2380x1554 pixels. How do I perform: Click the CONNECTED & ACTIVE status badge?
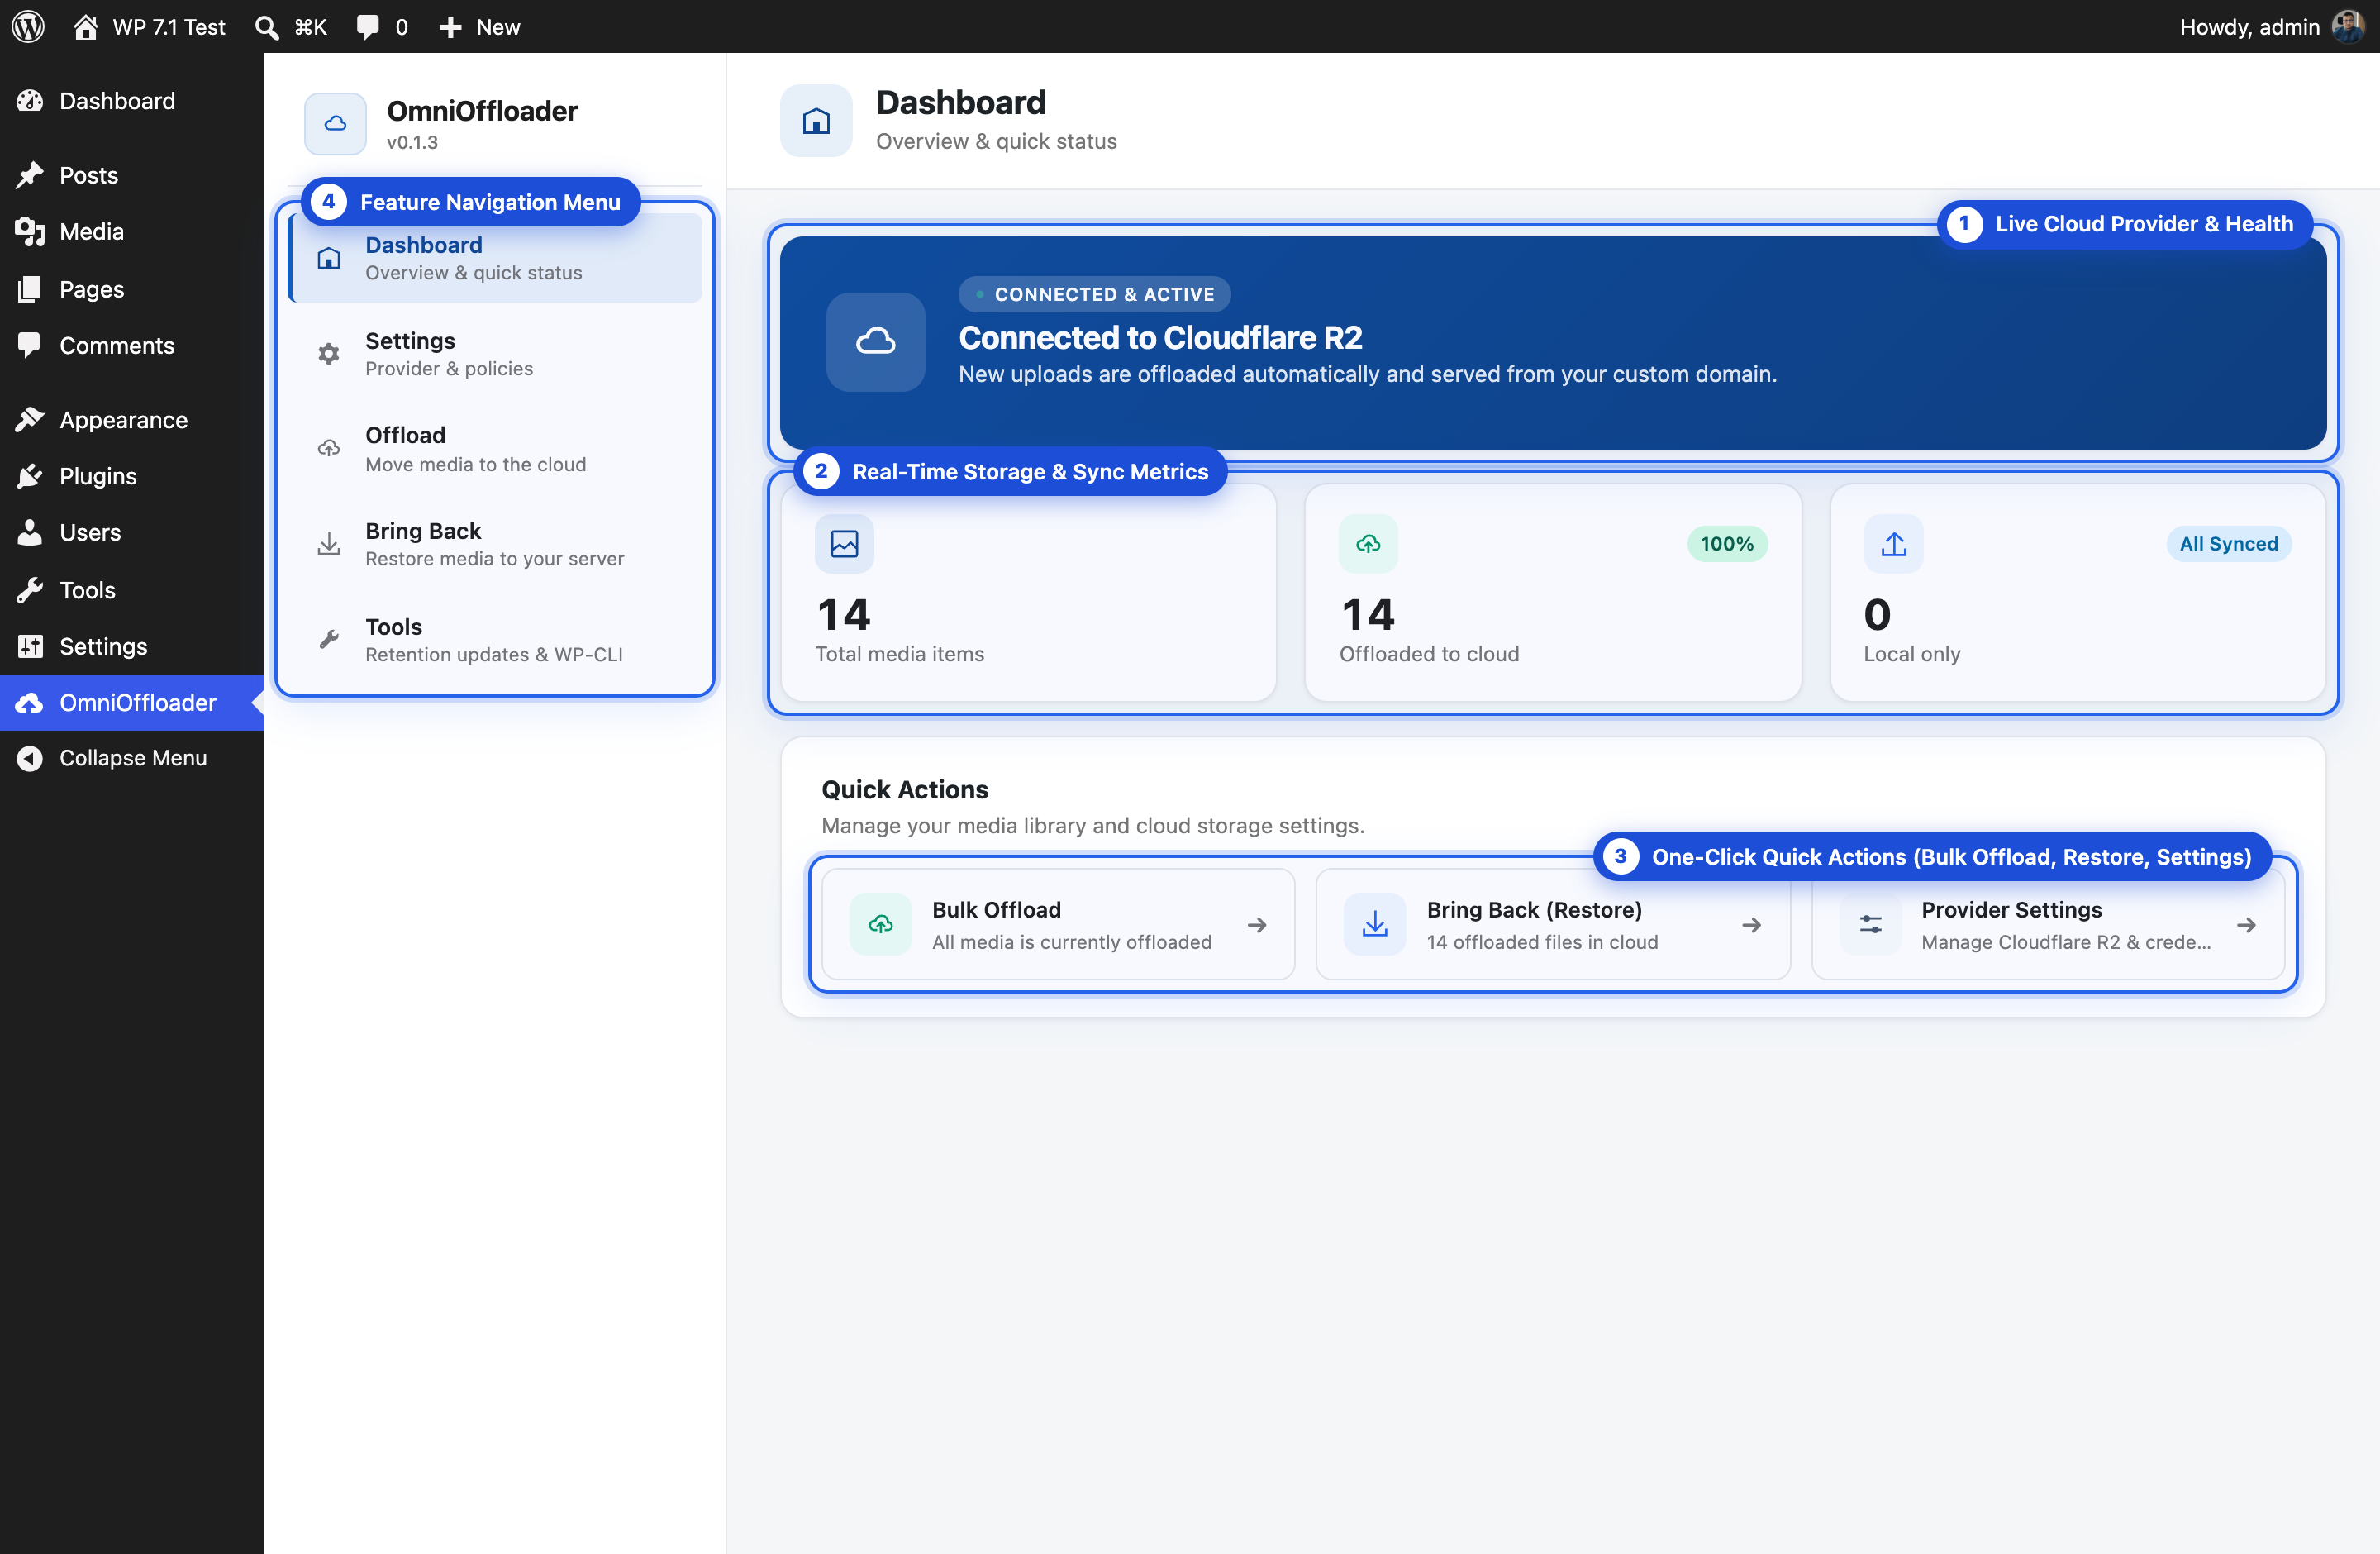coord(1095,294)
